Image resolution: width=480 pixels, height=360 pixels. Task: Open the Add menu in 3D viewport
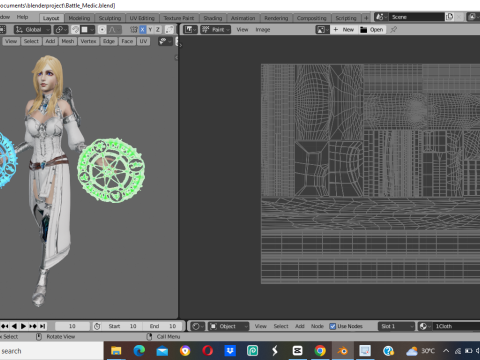tap(50, 41)
